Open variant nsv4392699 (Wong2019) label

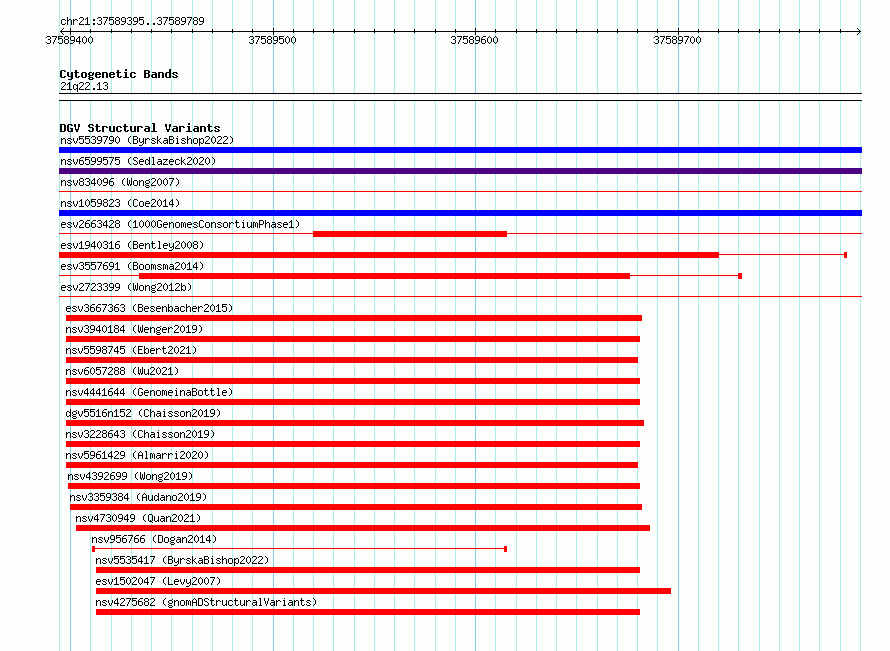point(131,476)
